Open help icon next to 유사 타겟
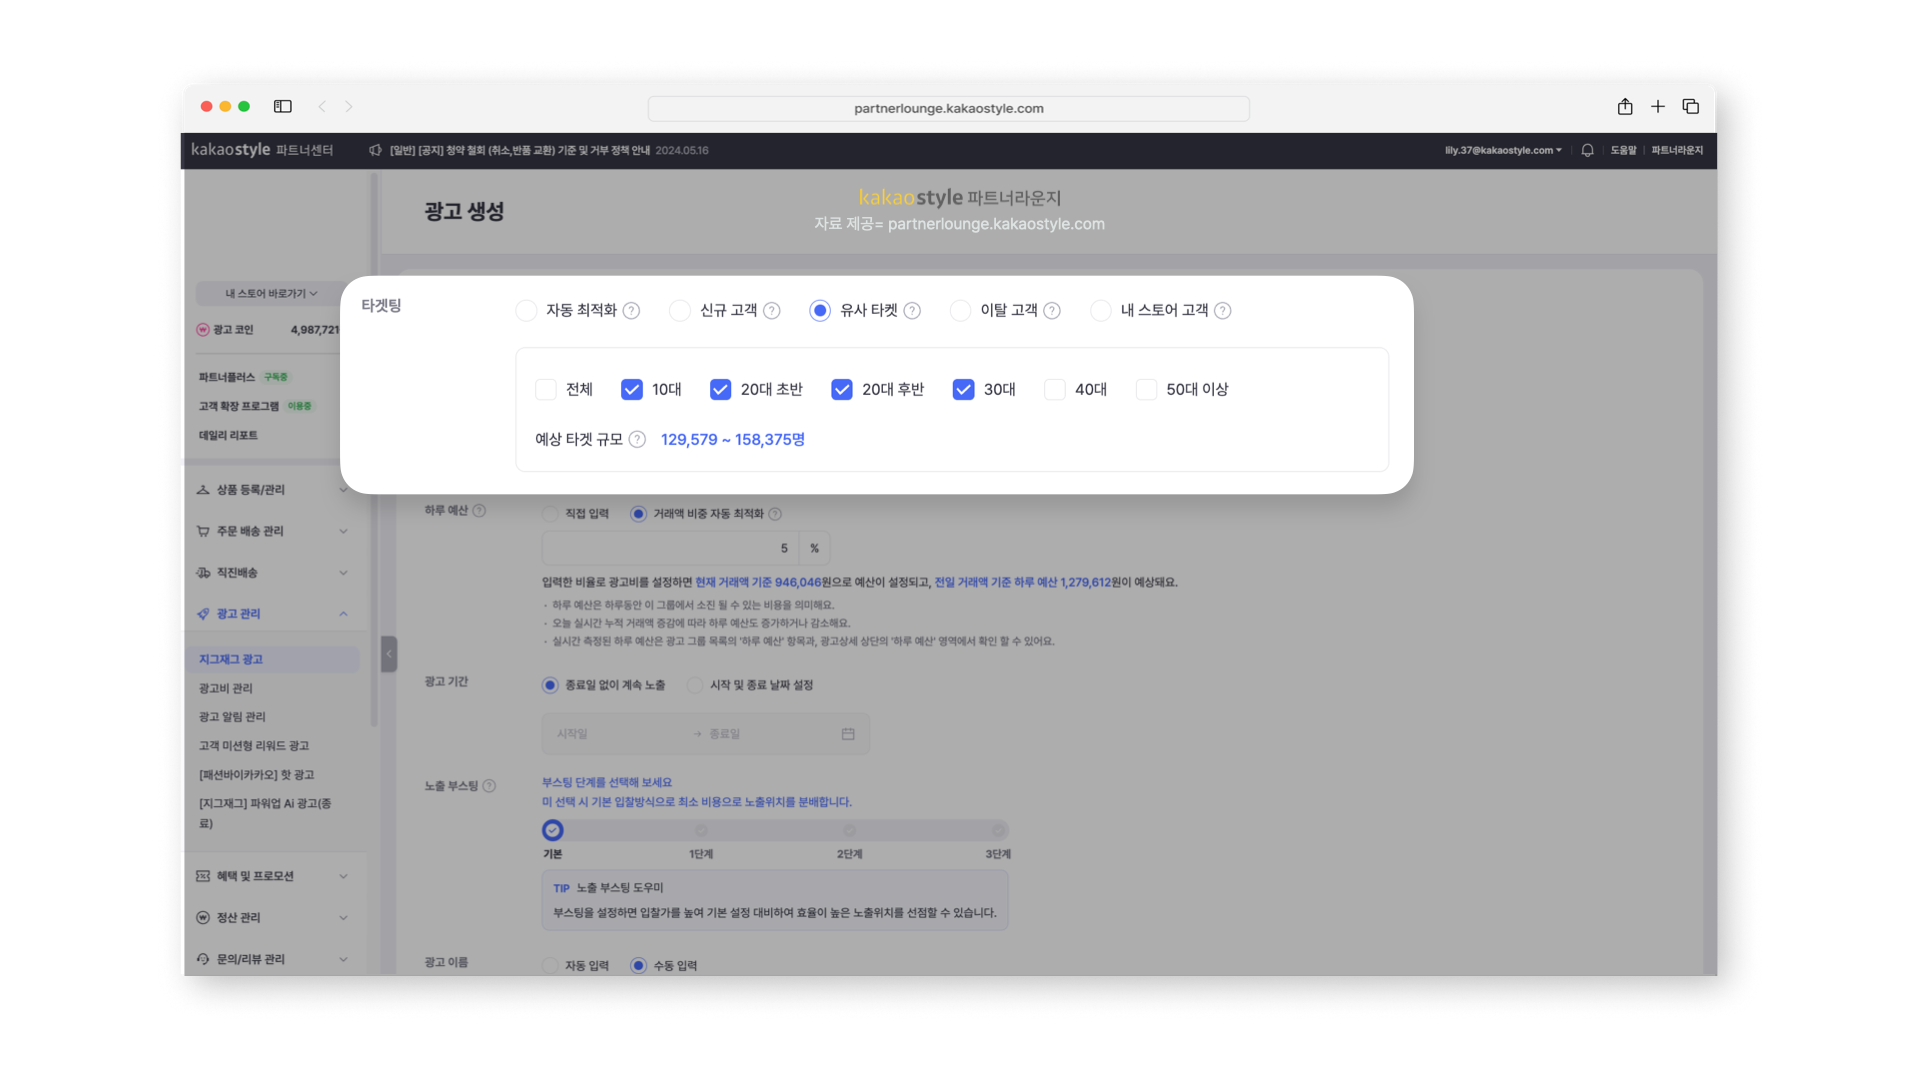The height and width of the screenshot is (1080, 1920). point(912,311)
